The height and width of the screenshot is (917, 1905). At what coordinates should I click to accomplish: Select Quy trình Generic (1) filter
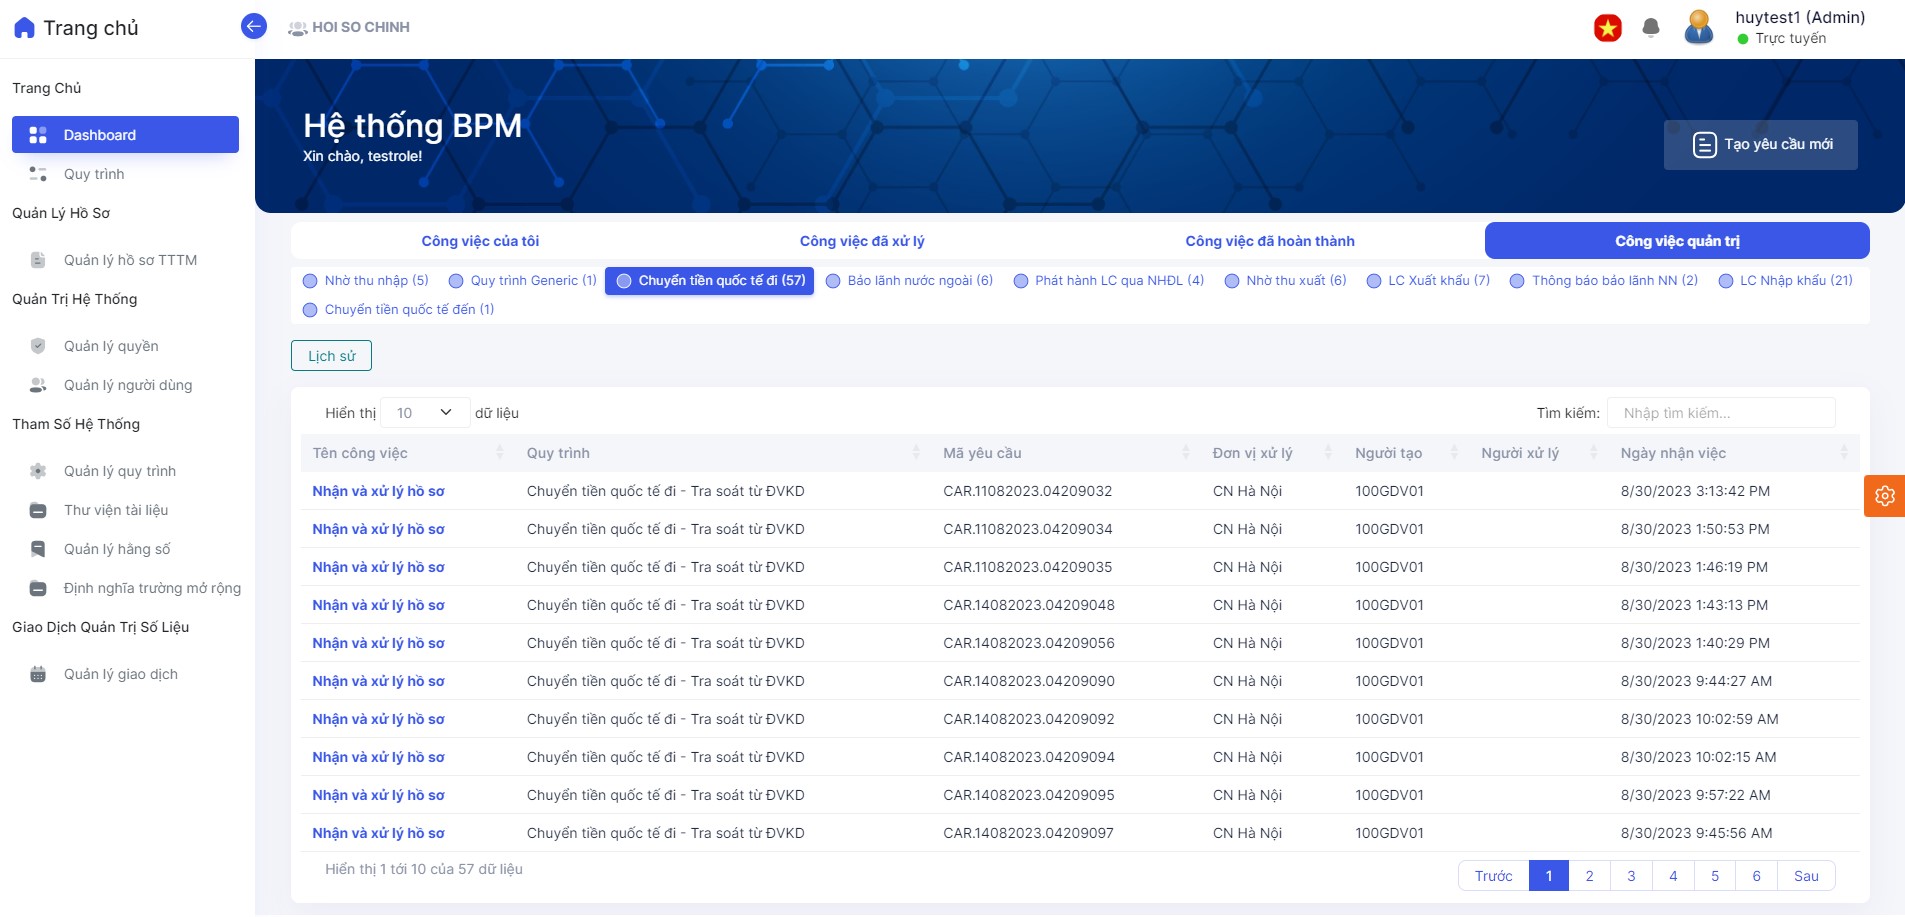click(x=523, y=281)
